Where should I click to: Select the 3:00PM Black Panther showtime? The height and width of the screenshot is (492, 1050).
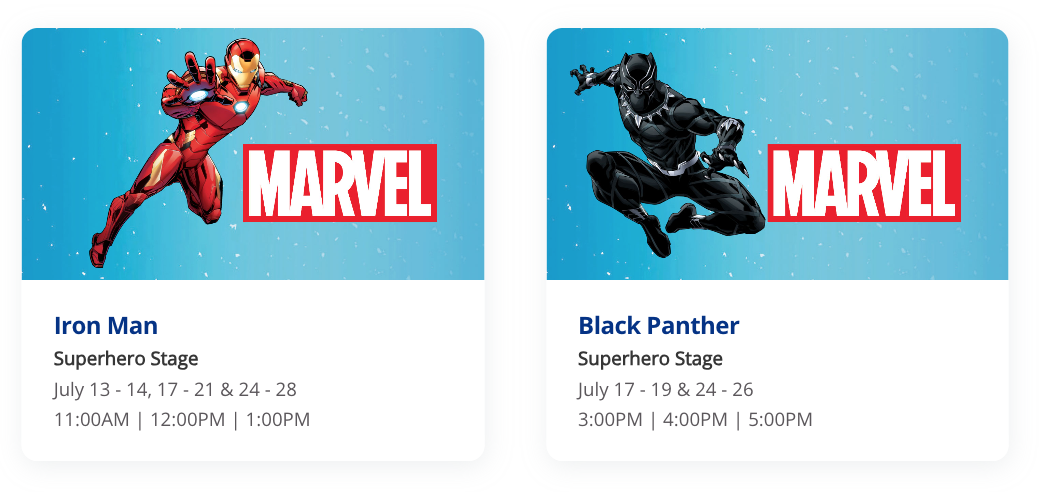point(610,420)
